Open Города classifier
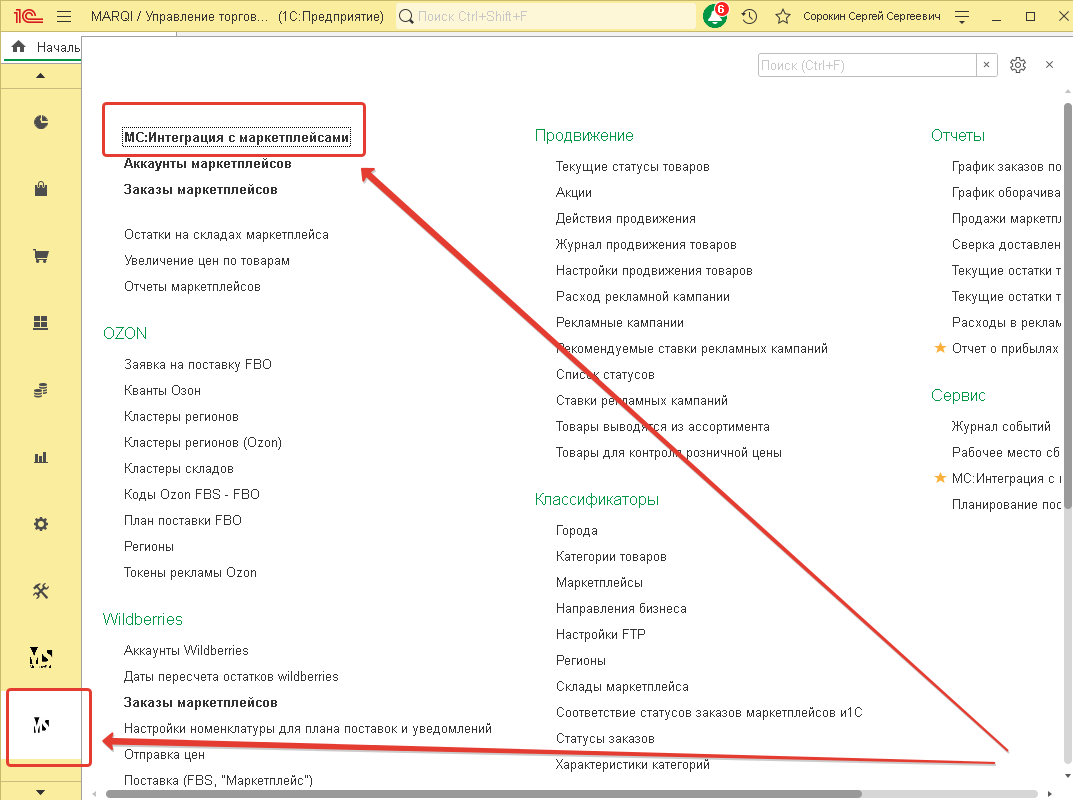This screenshot has width=1073, height=800. point(577,530)
